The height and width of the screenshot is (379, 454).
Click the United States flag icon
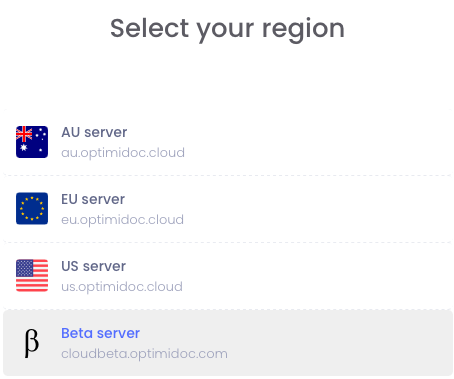point(32,276)
